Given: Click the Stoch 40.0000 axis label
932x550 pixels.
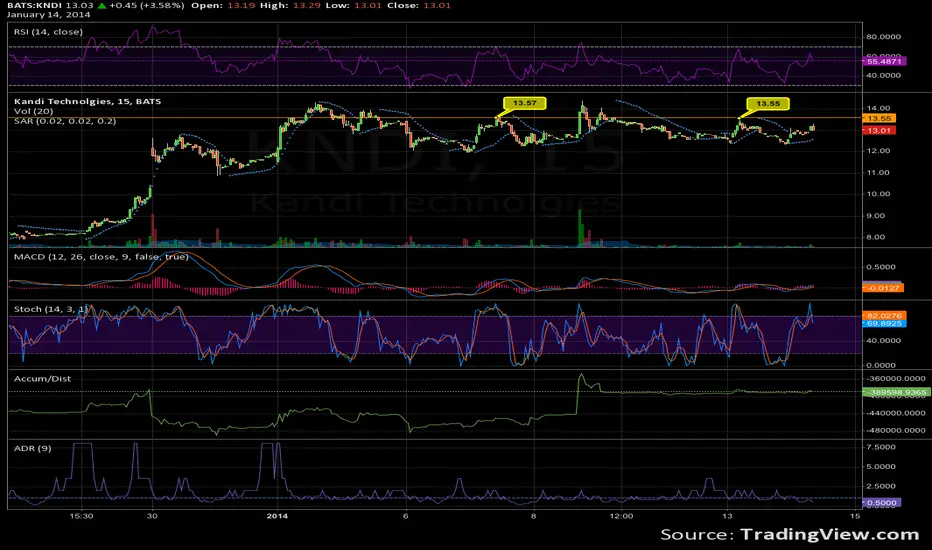Looking at the screenshot, I should click(884, 341).
